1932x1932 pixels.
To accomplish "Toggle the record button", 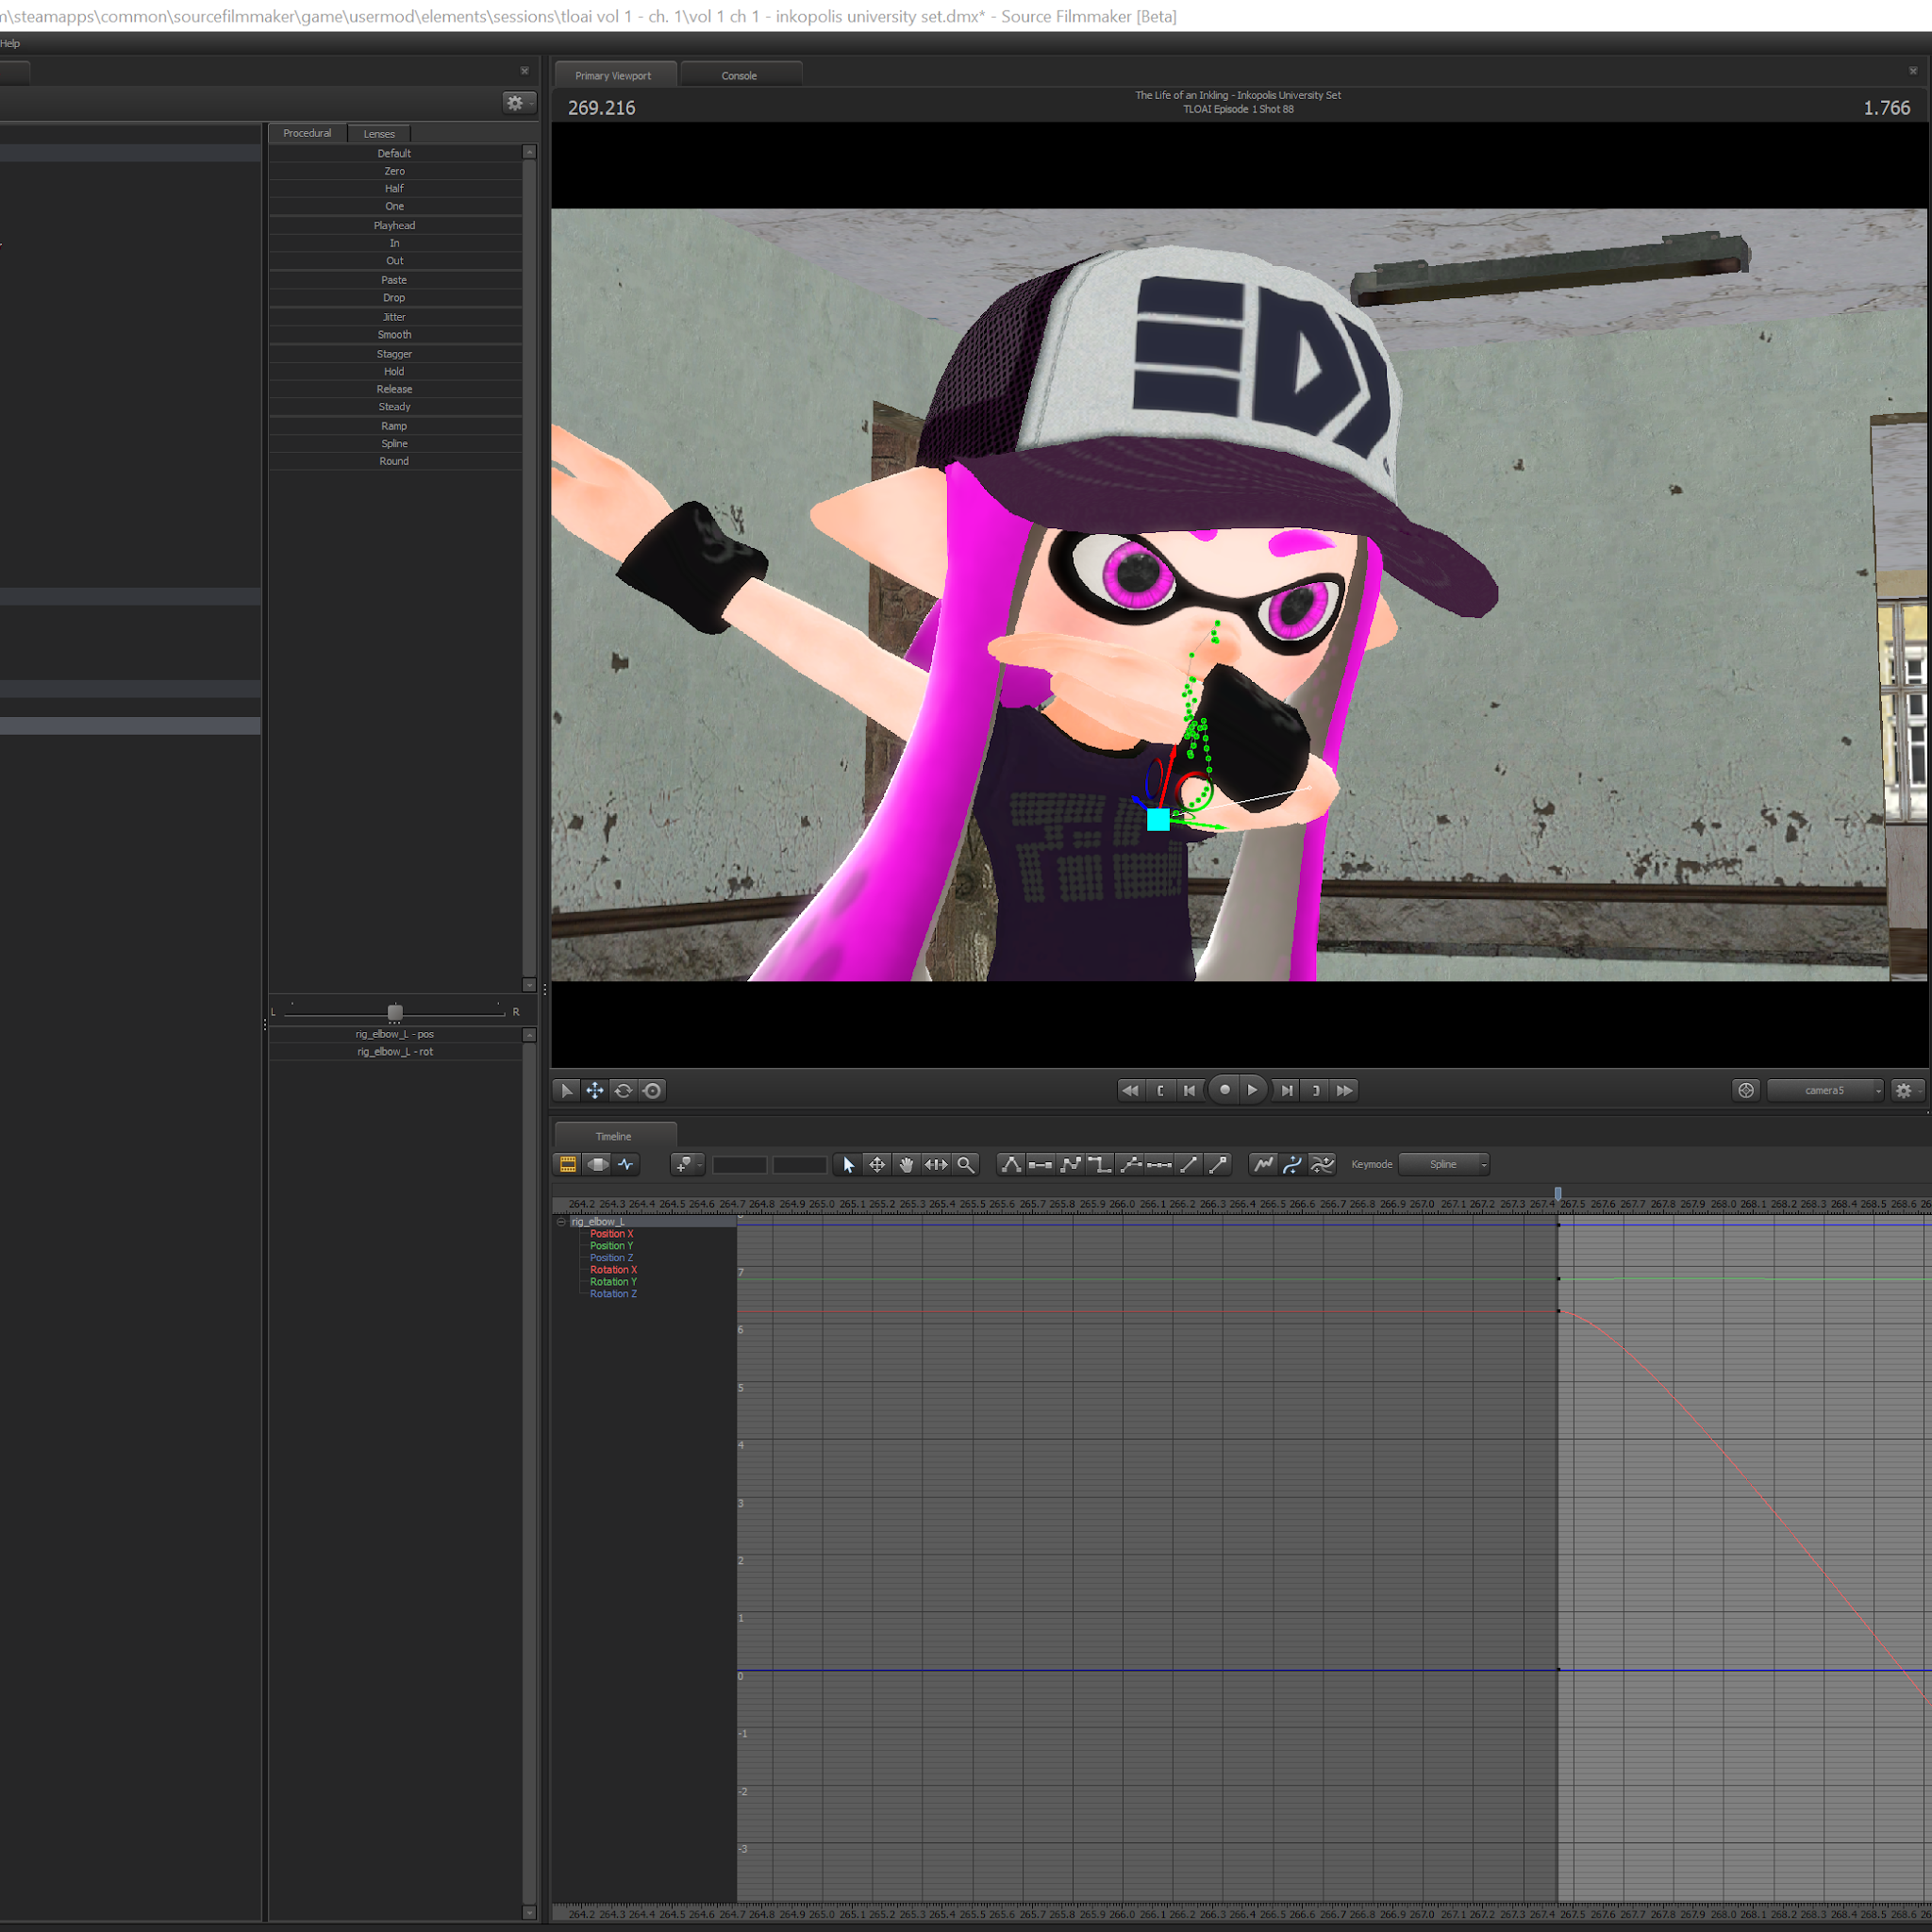I will (x=1225, y=1090).
